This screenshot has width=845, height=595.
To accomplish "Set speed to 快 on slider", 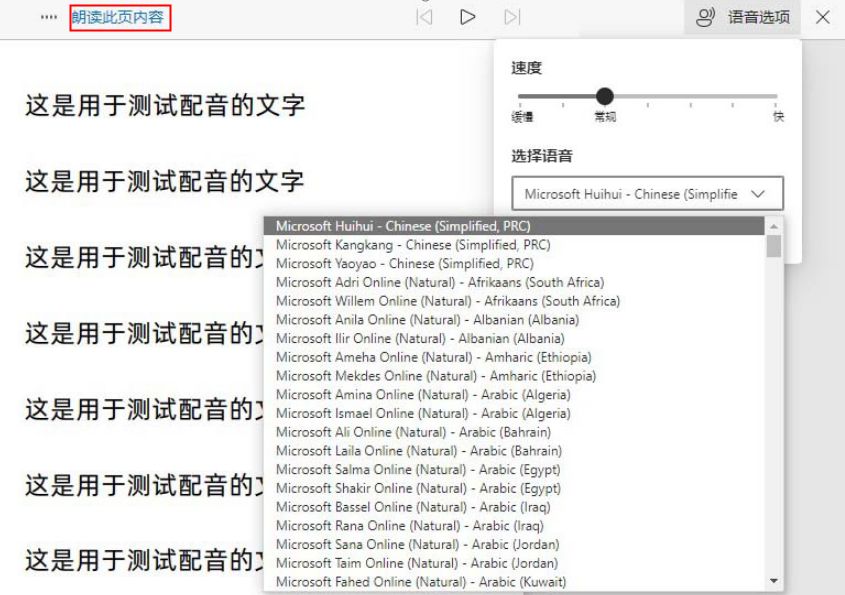I will click(x=776, y=97).
